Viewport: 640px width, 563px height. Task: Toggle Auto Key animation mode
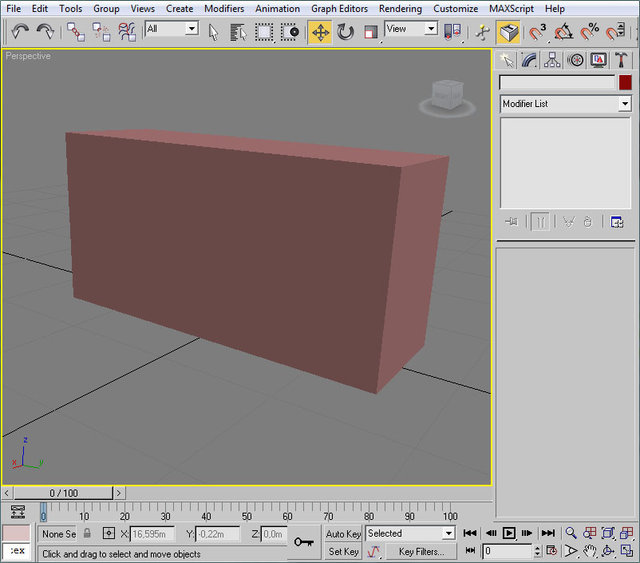point(343,534)
